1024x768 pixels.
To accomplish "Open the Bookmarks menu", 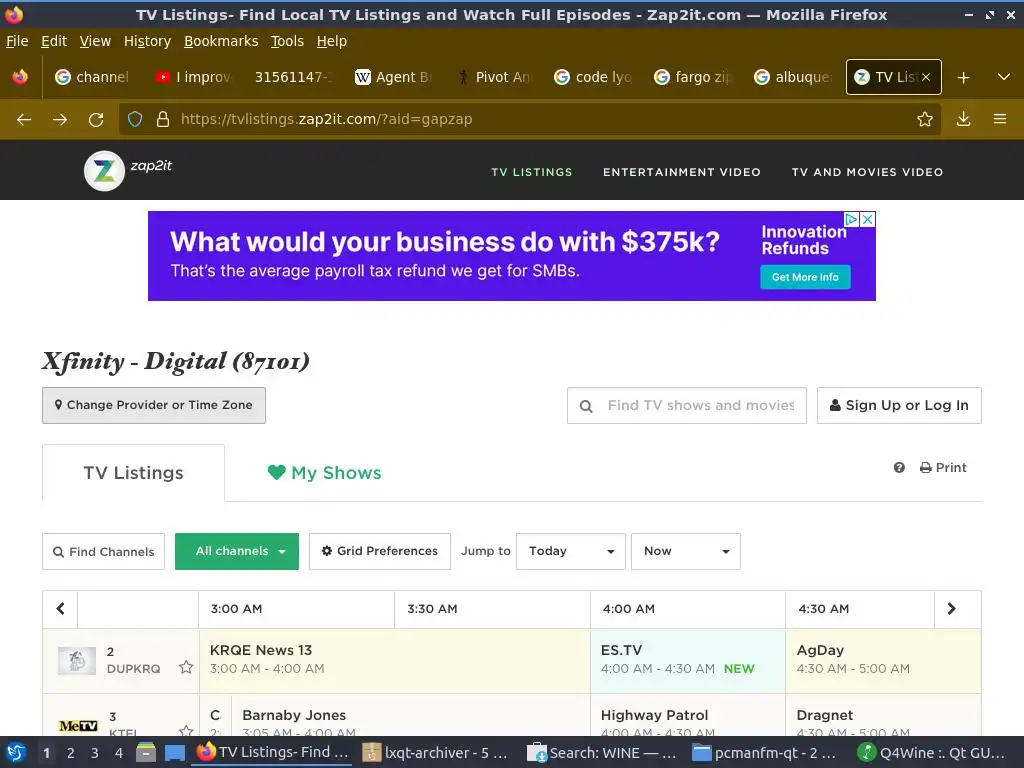I will [x=221, y=41].
